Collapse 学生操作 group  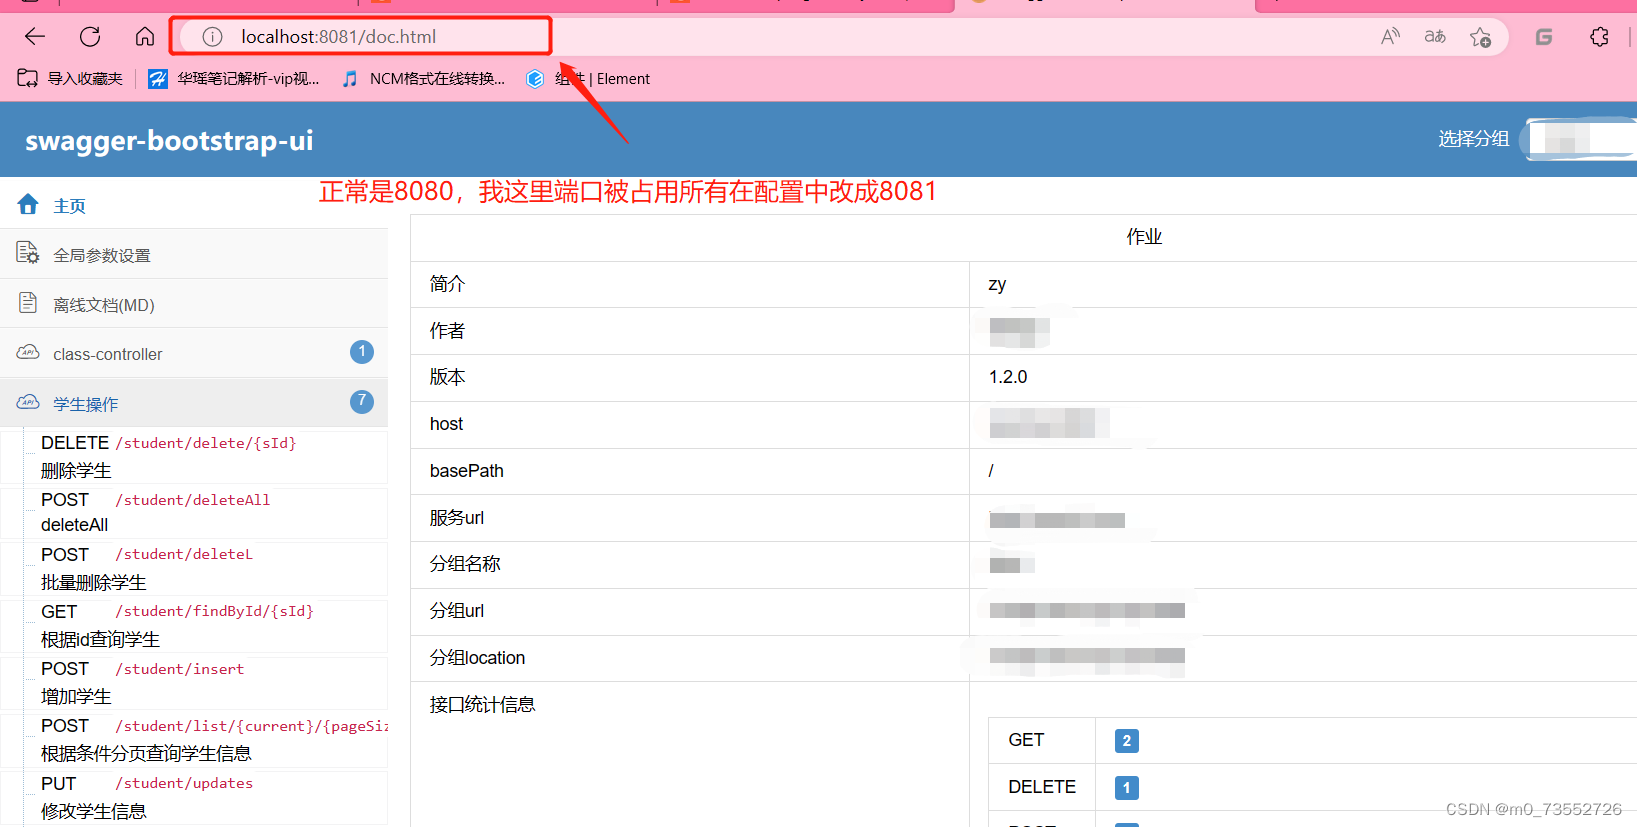[194, 403]
